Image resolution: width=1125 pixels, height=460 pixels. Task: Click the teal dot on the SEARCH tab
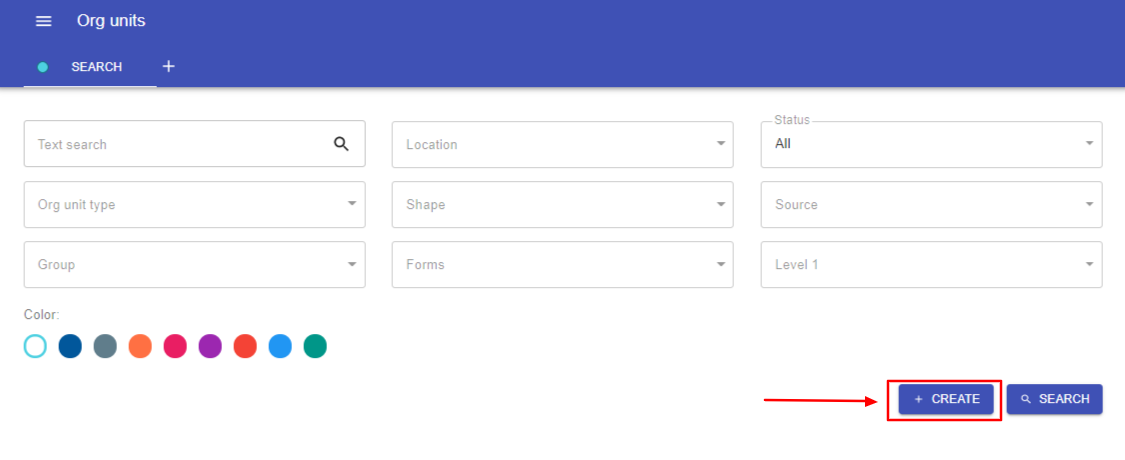pyautogui.click(x=42, y=67)
